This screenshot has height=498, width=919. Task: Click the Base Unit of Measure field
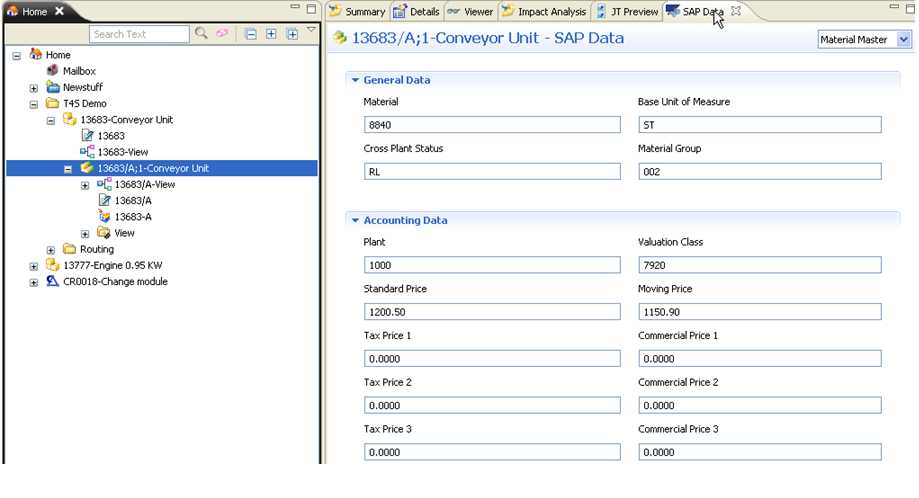760,124
